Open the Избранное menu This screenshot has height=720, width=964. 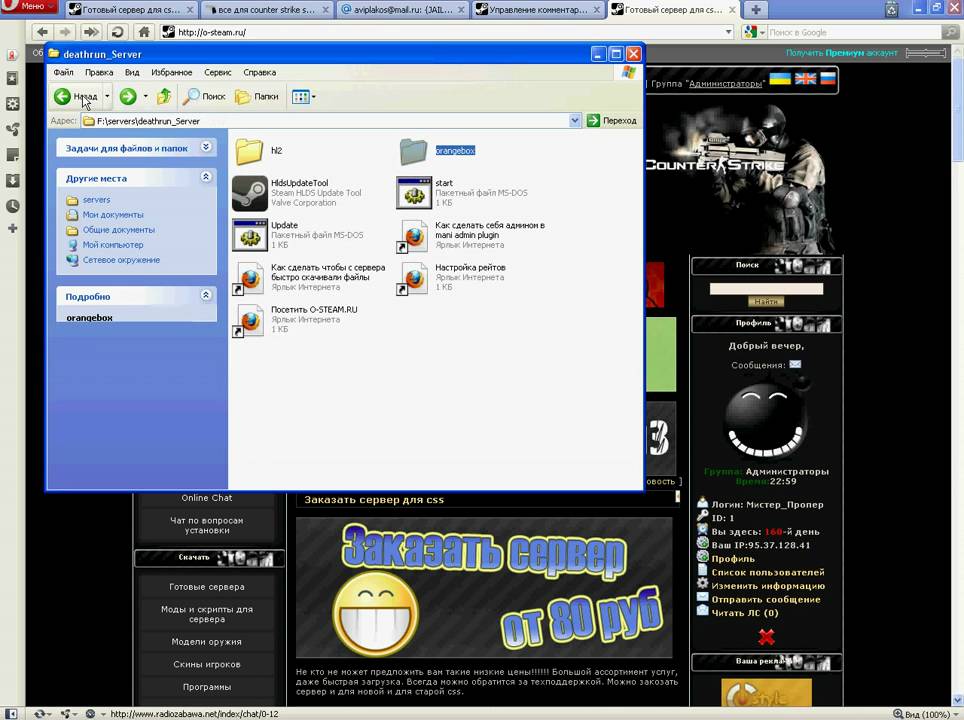(x=172, y=73)
